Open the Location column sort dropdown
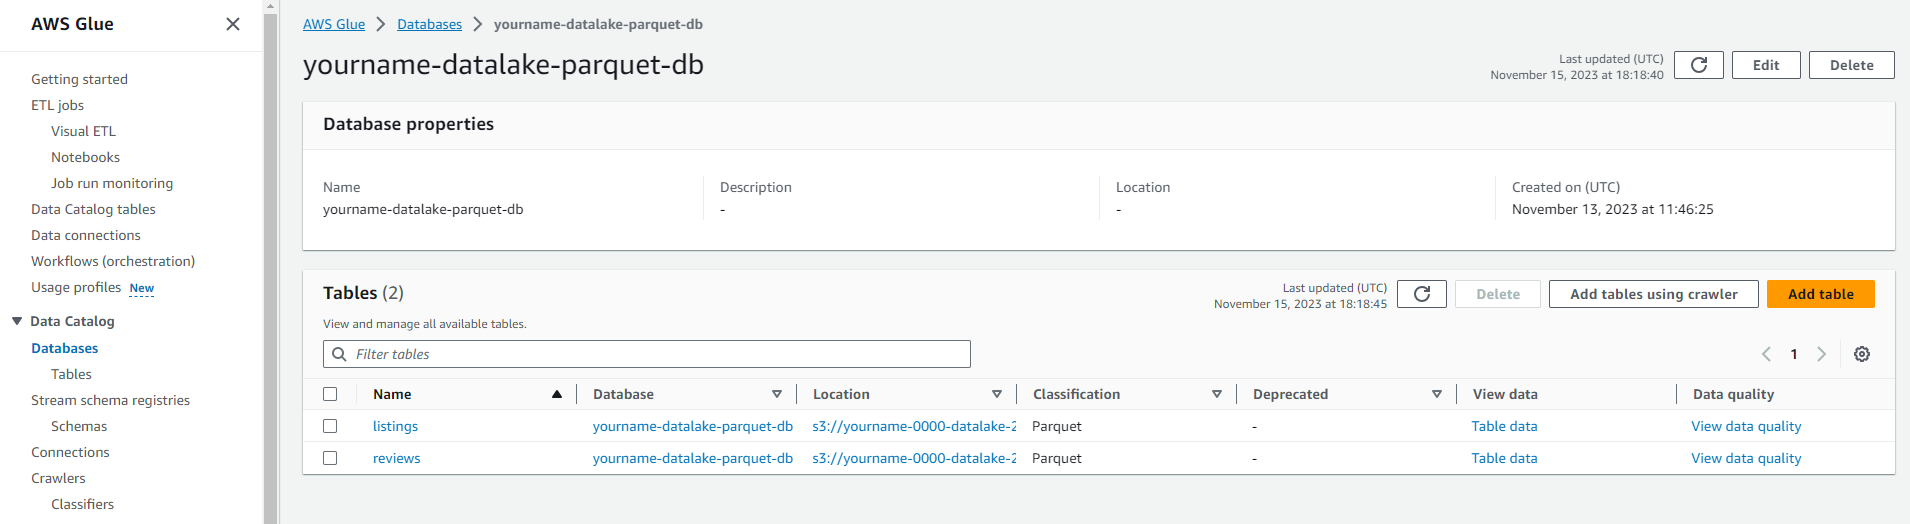1910x524 pixels. click(997, 394)
